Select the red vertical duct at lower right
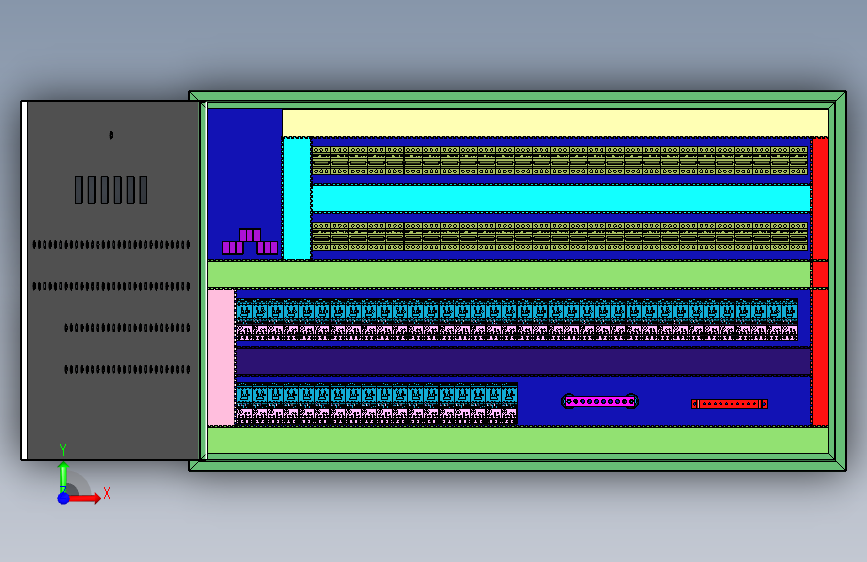Viewport: 867px width, 562px height. tap(820, 357)
